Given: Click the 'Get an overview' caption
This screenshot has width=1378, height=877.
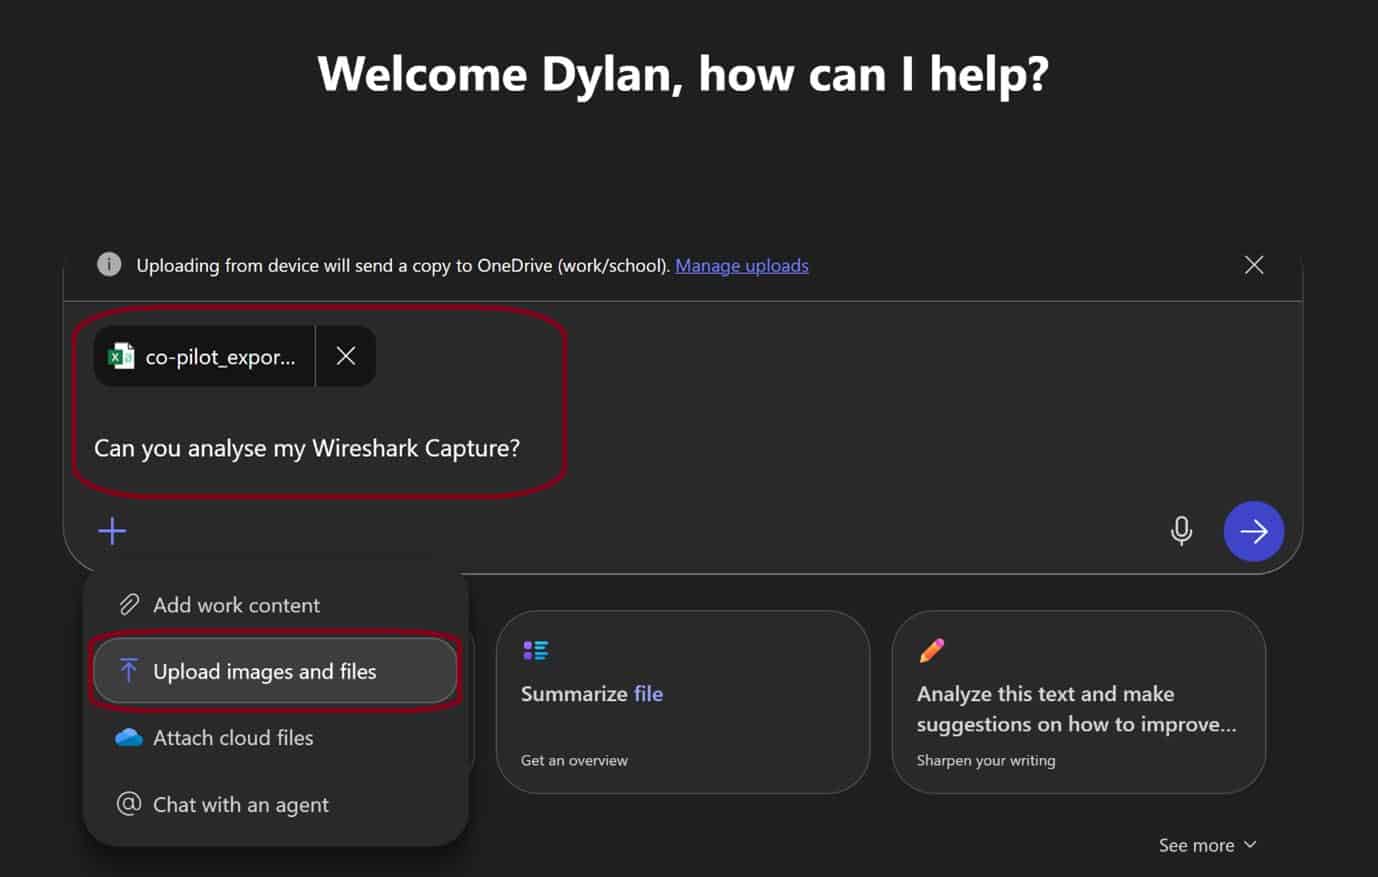Looking at the screenshot, I should (x=574, y=760).
